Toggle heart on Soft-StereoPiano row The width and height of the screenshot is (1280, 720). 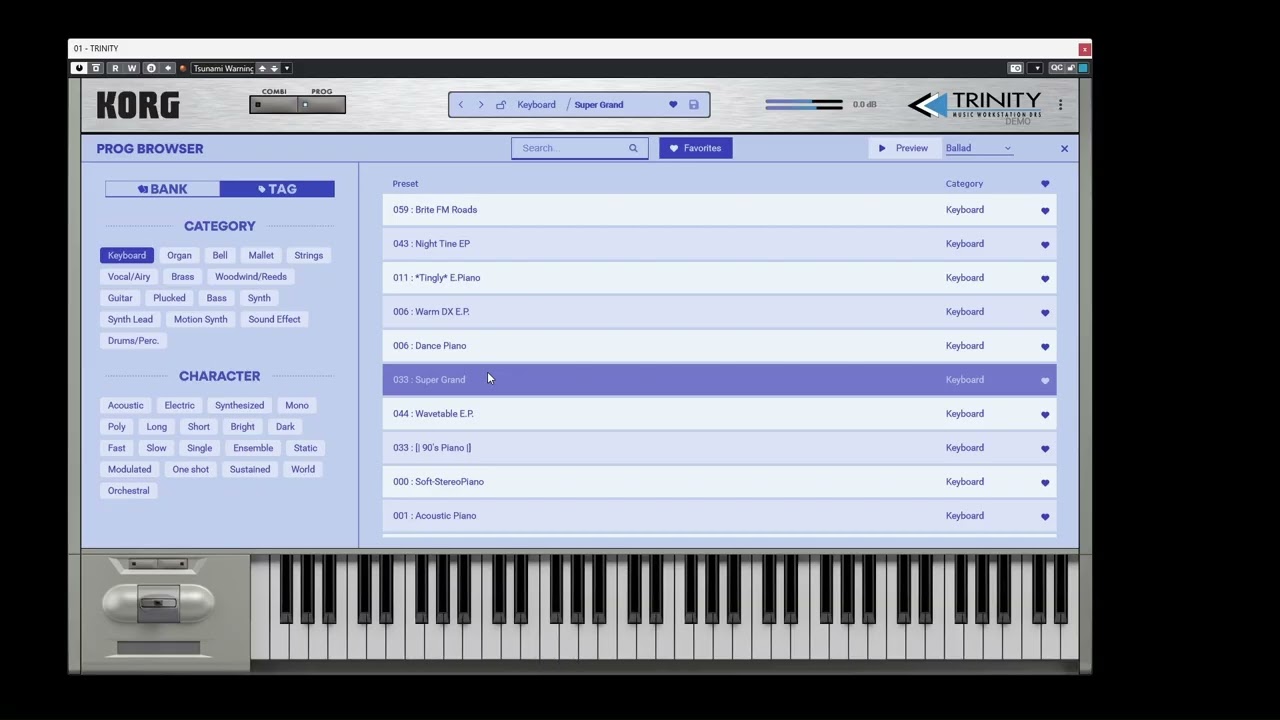[x=1045, y=483]
